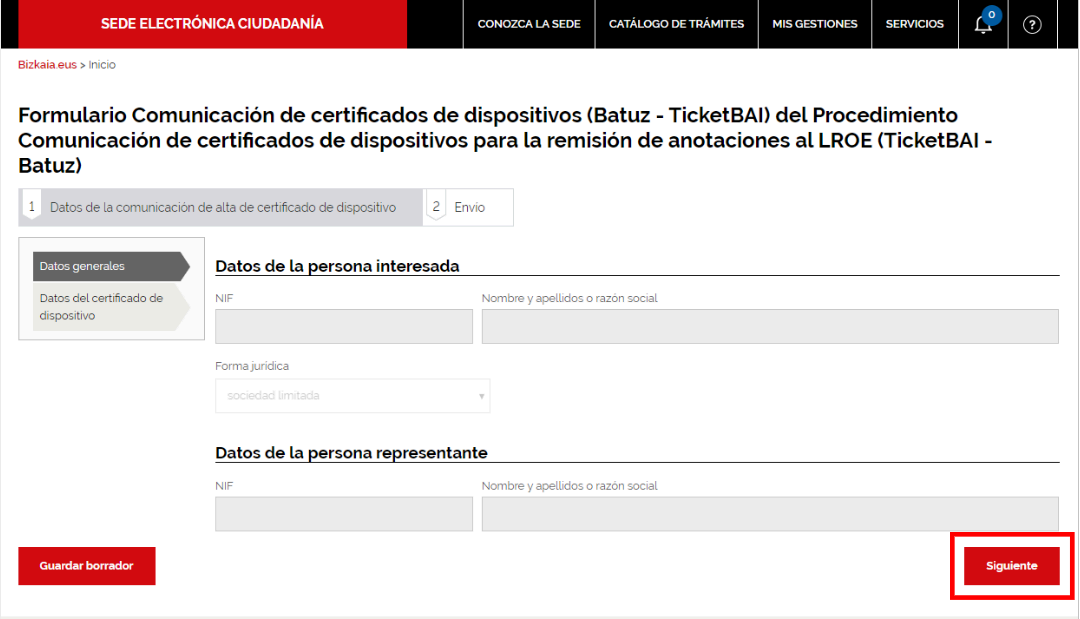Click the notification count badge
The width and height of the screenshot is (1080, 619).
pos(991,14)
